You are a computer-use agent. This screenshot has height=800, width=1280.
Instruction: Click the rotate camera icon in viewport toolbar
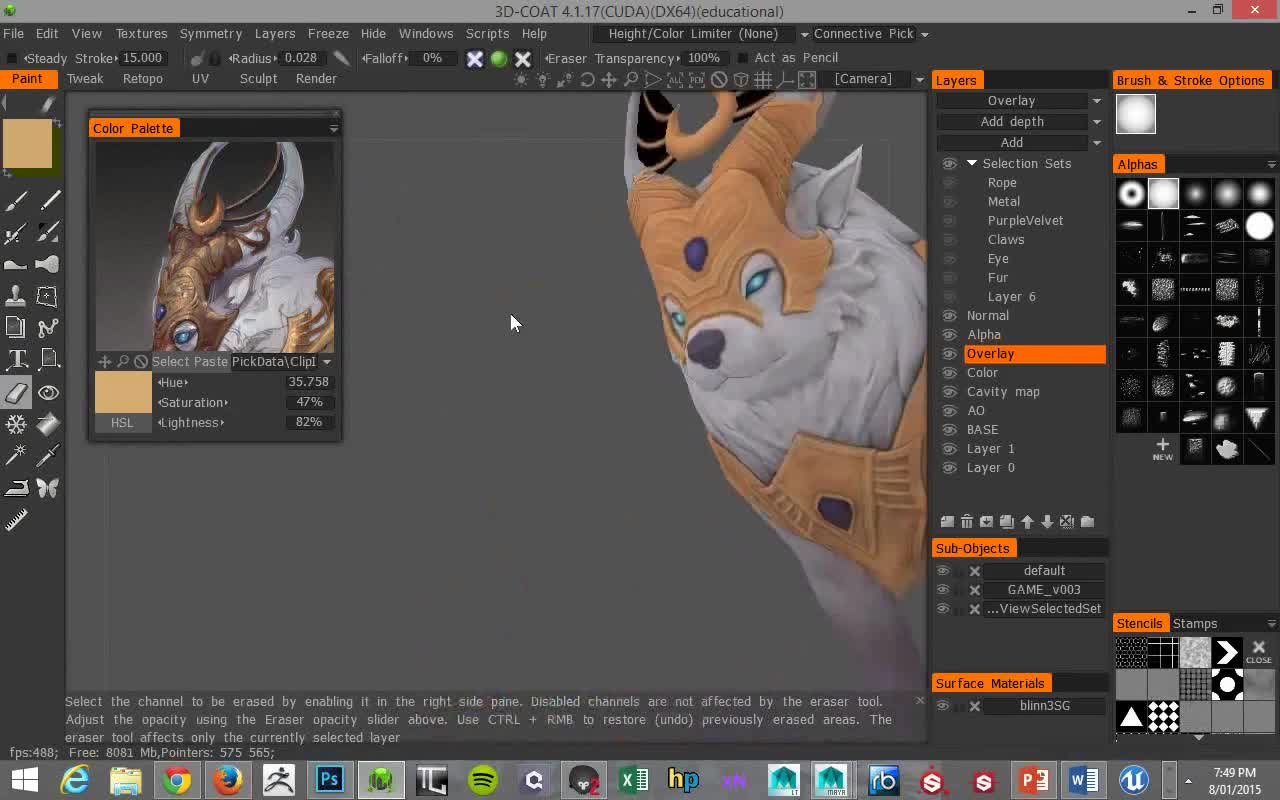click(587, 79)
